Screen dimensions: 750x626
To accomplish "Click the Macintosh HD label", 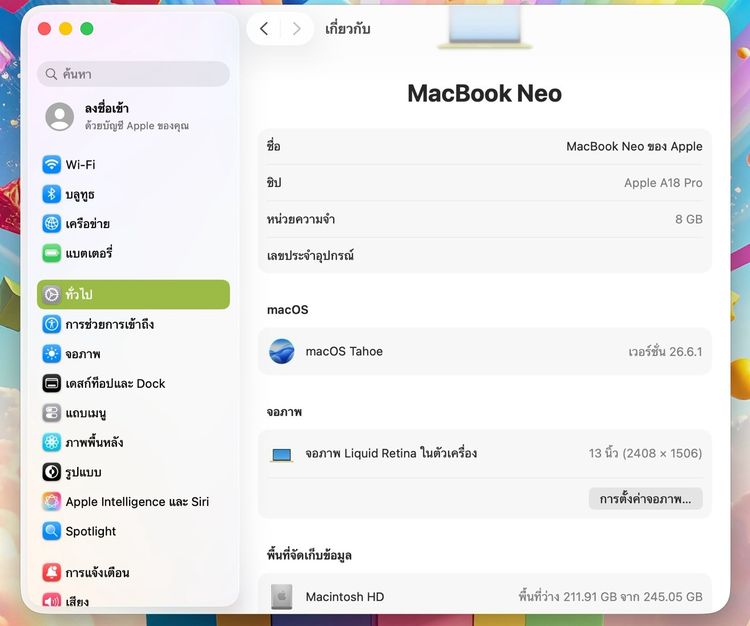I will (345, 597).
